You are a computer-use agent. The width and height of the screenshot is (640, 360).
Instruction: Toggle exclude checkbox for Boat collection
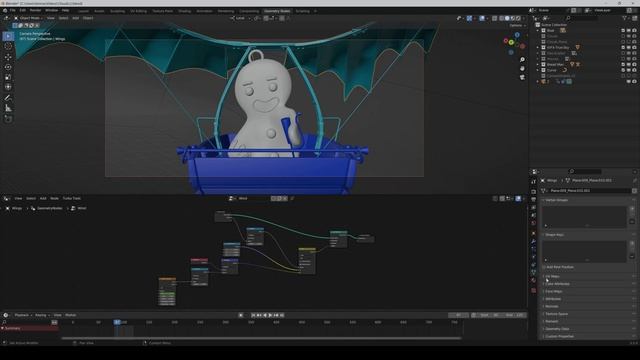point(623,31)
